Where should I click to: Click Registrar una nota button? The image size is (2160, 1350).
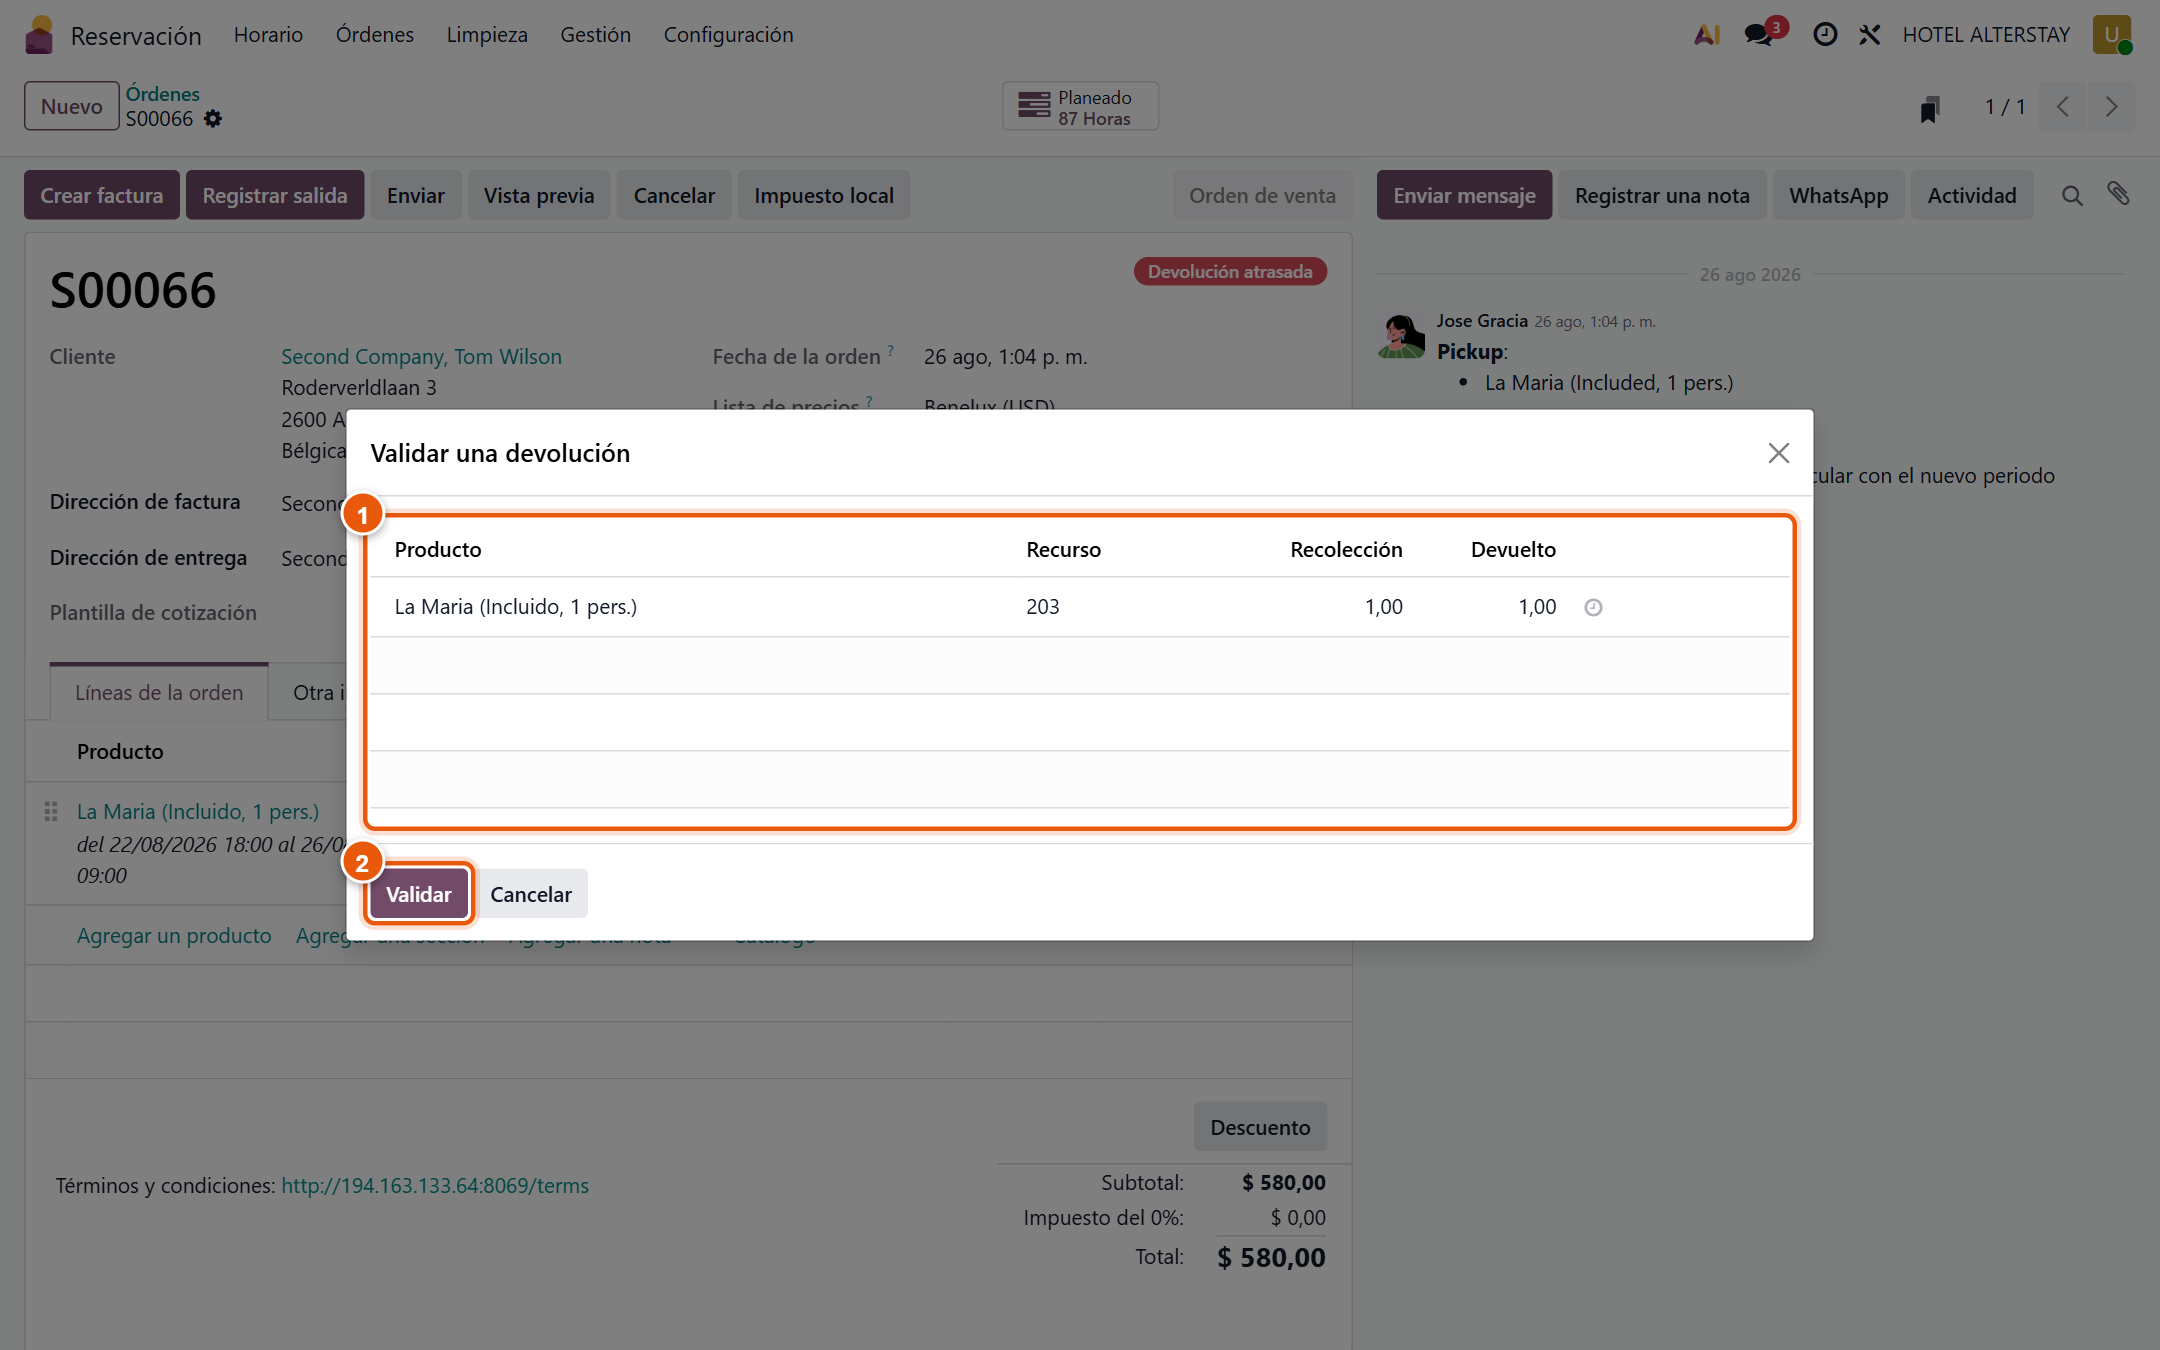point(1662,196)
